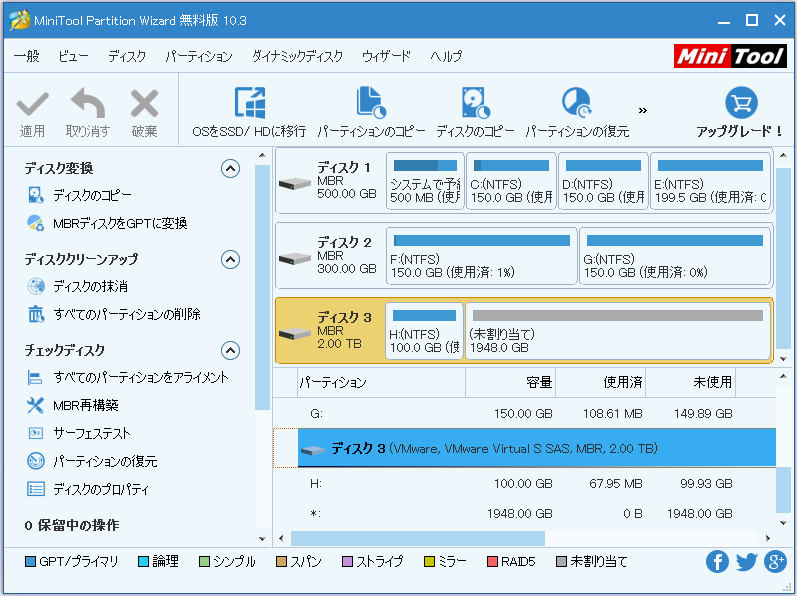797x596 pixels.
Task: Select the unallocated 1948.0 GB block on ディスク 3
Action: (617, 332)
